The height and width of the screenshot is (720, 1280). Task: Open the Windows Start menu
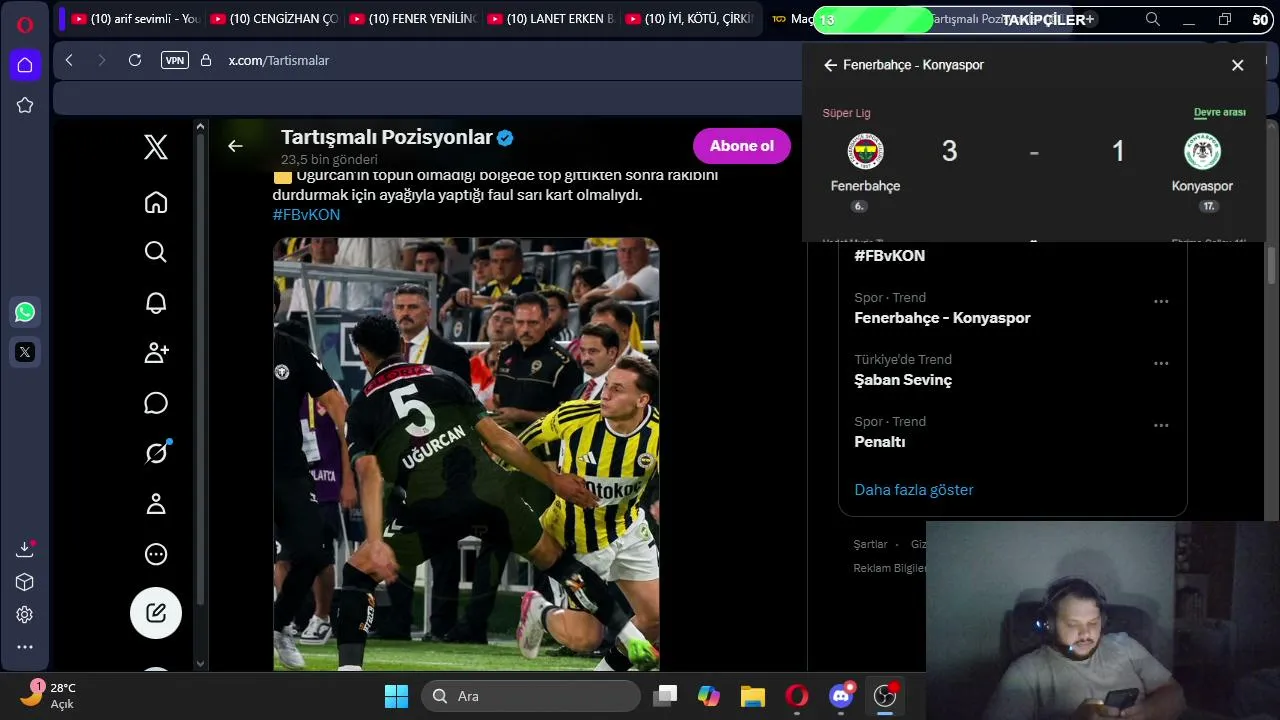tap(396, 696)
